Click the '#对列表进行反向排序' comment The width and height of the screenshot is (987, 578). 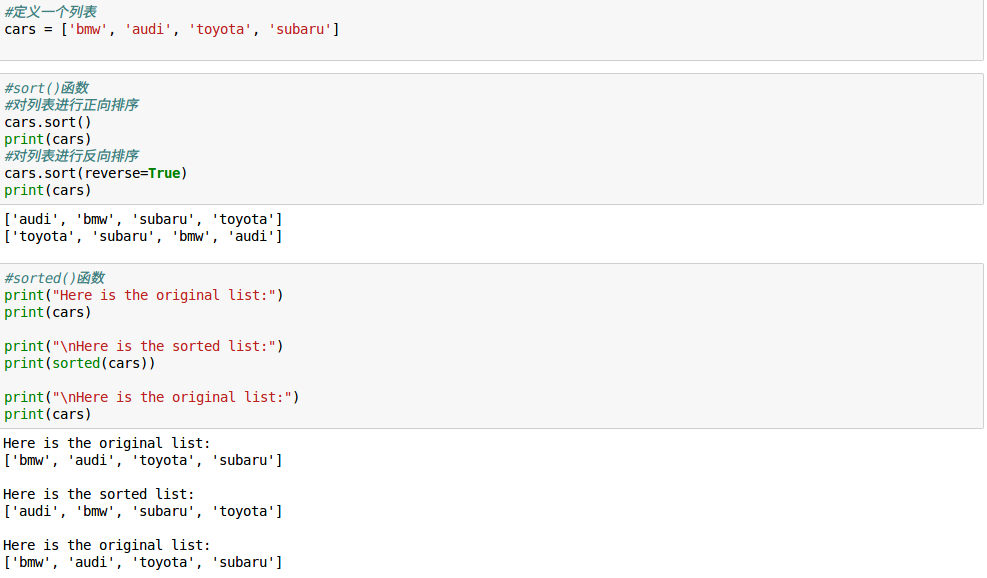pos(71,156)
